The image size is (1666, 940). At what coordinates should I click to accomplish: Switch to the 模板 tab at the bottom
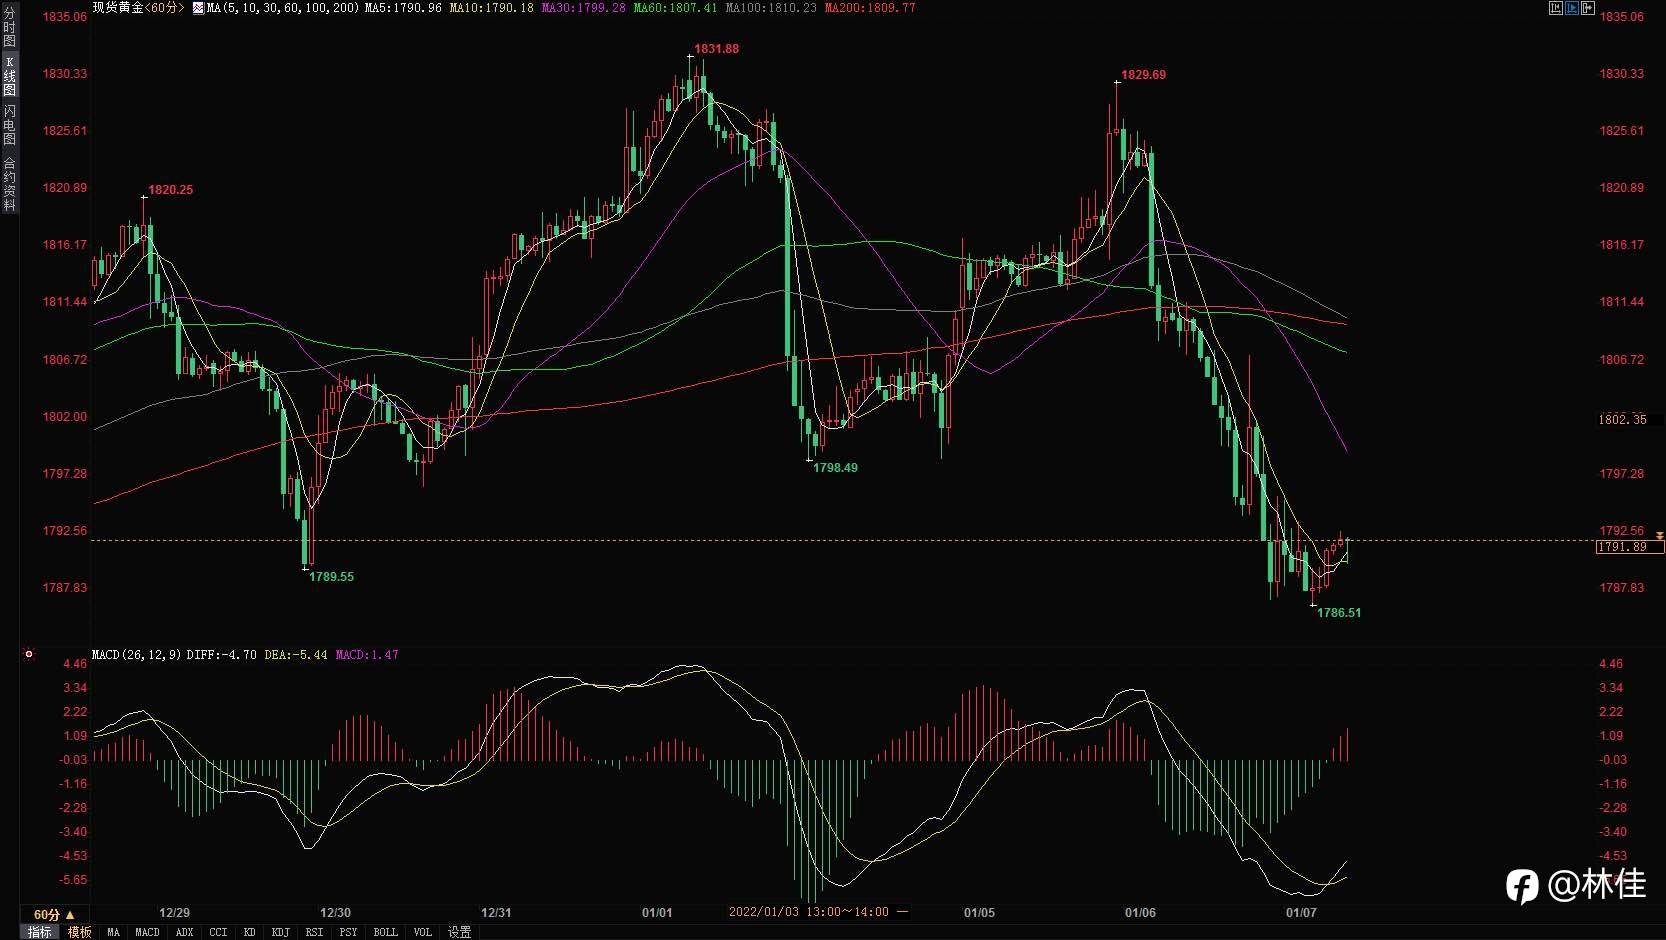[x=80, y=932]
